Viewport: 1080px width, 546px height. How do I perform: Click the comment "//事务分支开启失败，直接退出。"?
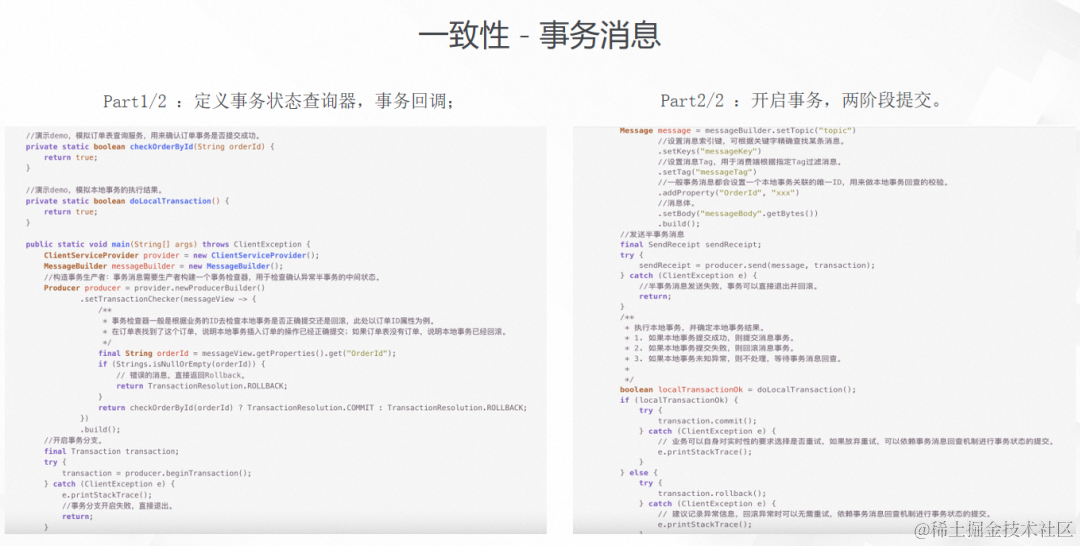click(118, 505)
